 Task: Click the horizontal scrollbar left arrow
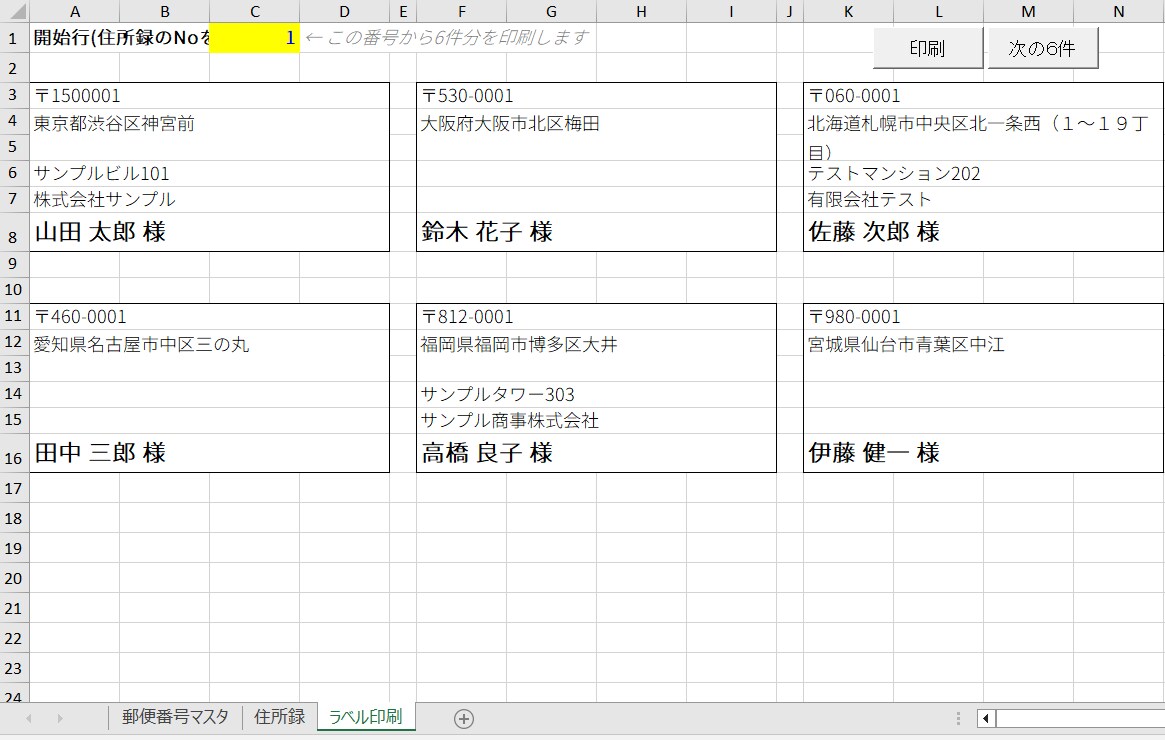986,718
